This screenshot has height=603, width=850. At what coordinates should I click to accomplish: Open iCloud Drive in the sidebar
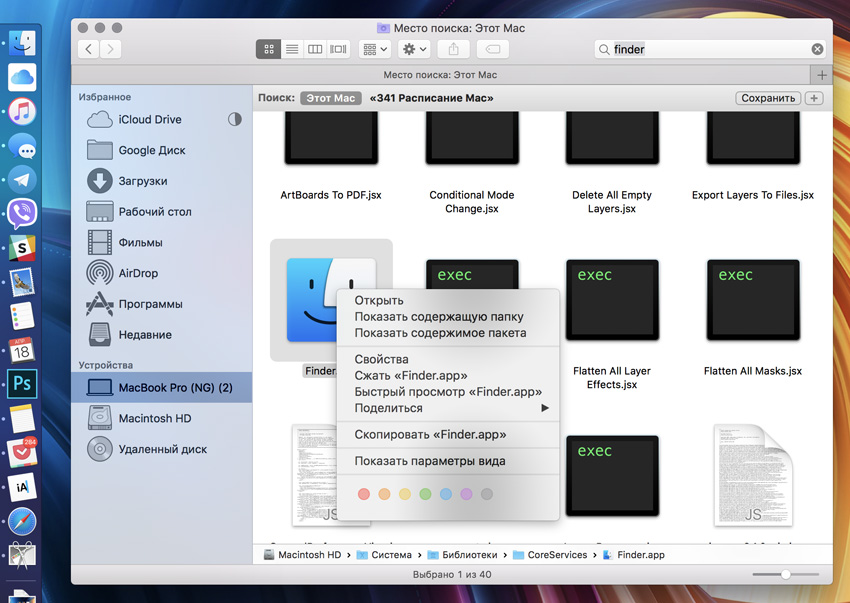point(149,119)
